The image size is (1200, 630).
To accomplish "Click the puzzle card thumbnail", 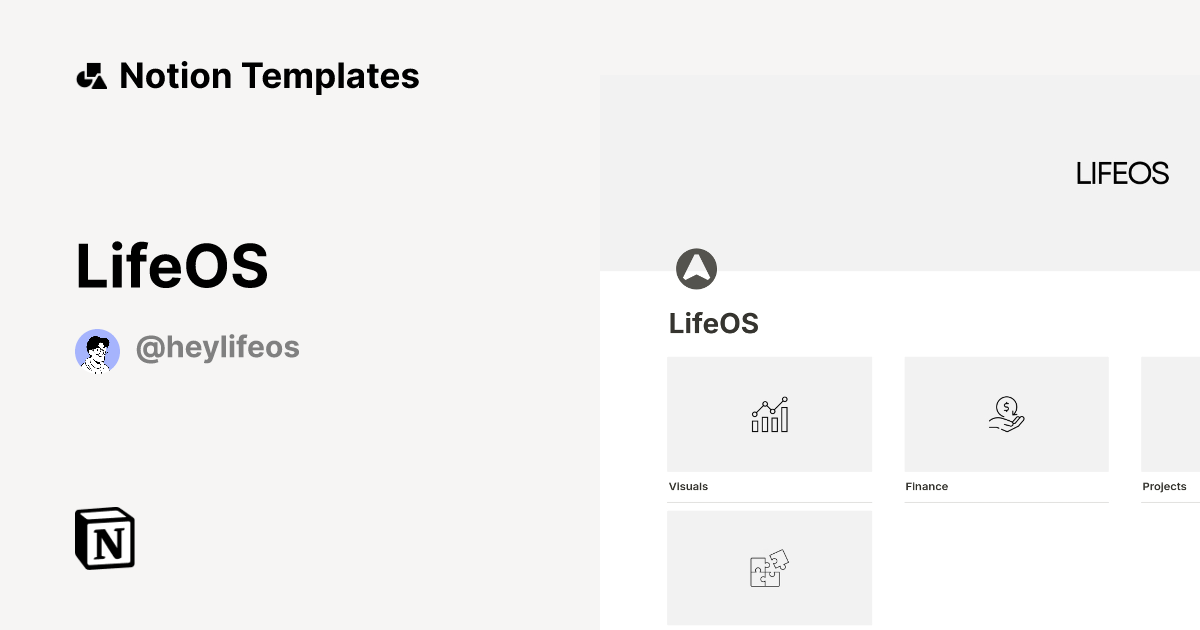I will (769, 567).
